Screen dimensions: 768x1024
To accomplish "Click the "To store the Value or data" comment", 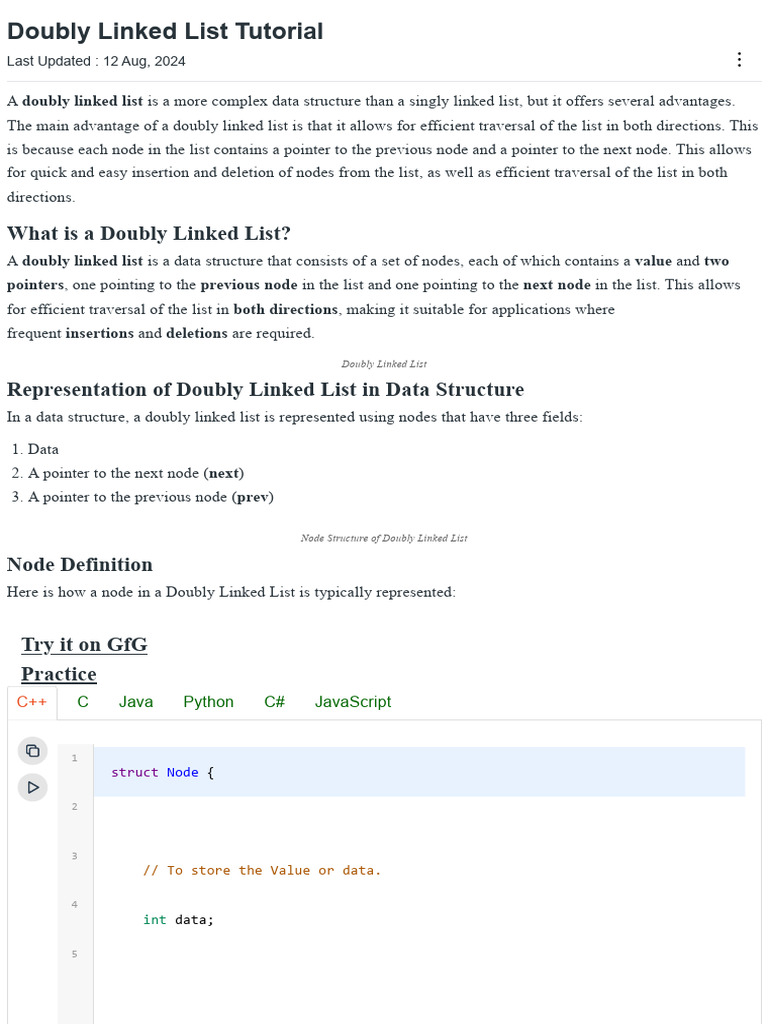I will 262,870.
